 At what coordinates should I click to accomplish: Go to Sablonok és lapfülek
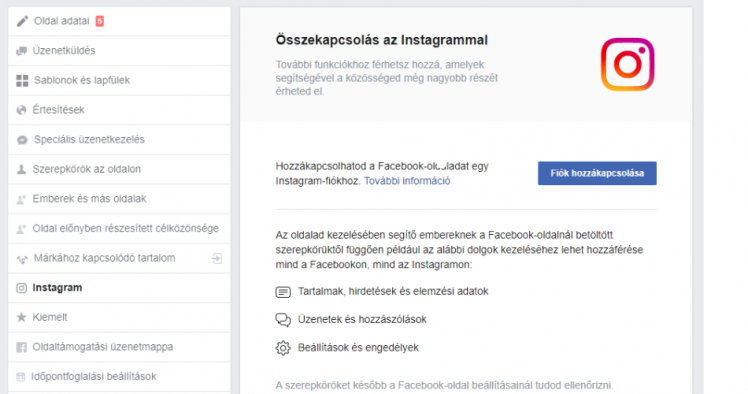(x=119, y=80)
